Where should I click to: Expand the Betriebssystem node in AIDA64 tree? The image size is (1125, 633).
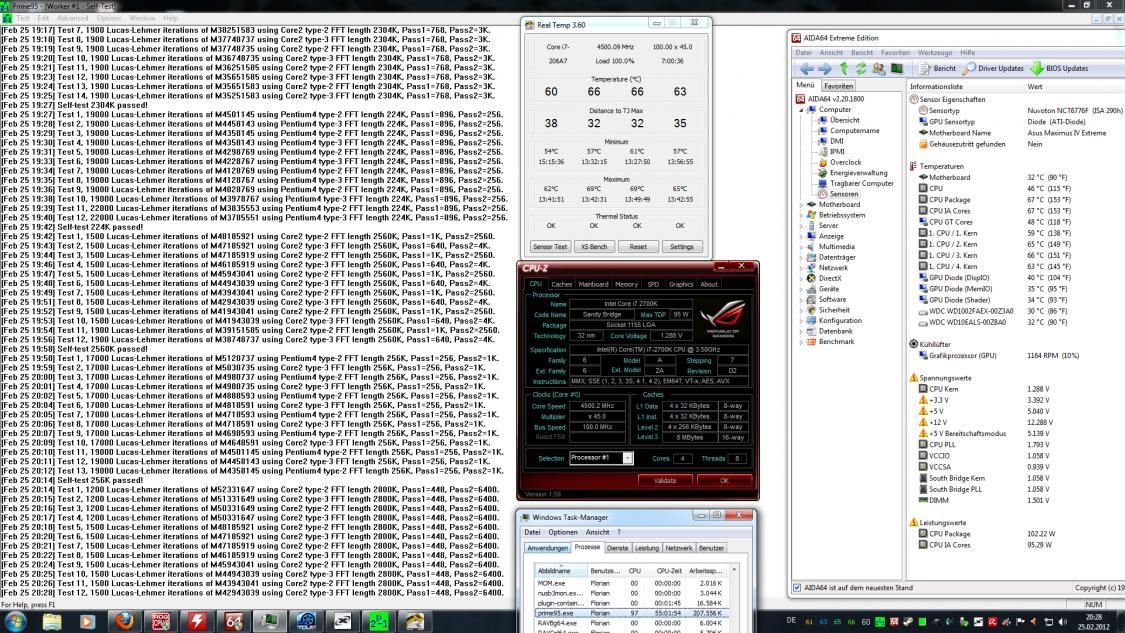[801, 215]
